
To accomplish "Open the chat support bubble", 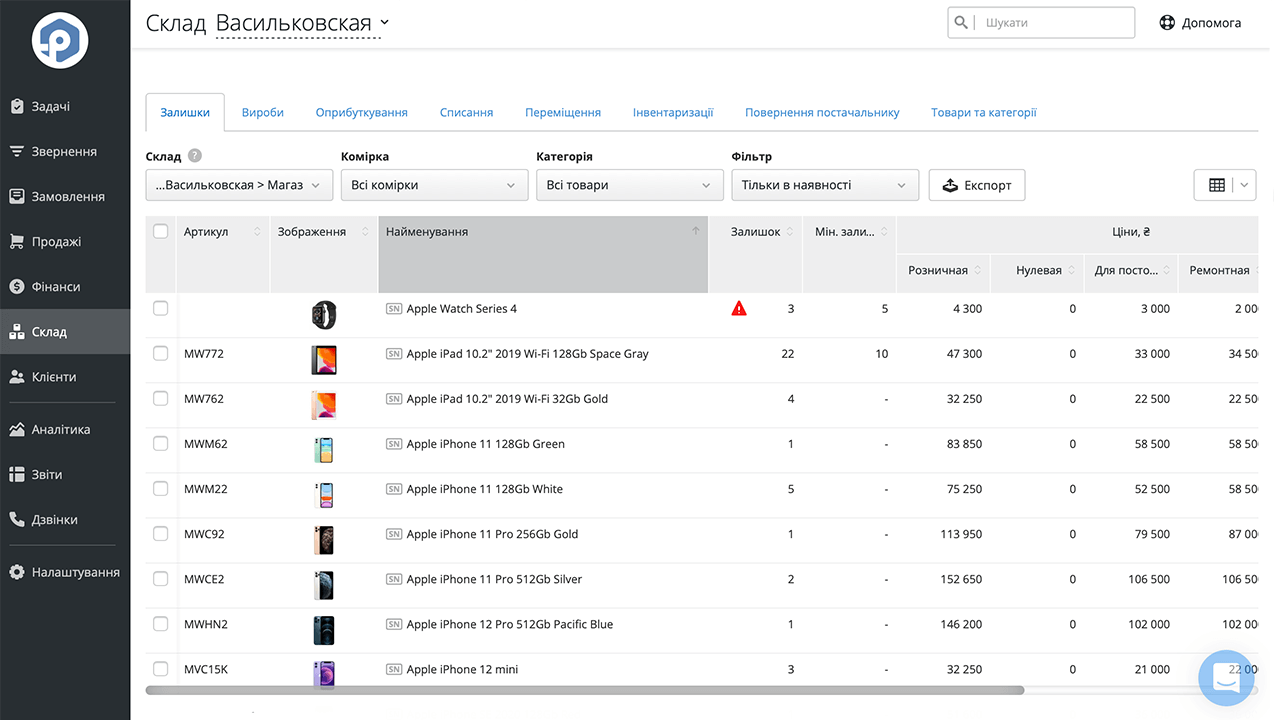I will click(x=1226, y=678).
